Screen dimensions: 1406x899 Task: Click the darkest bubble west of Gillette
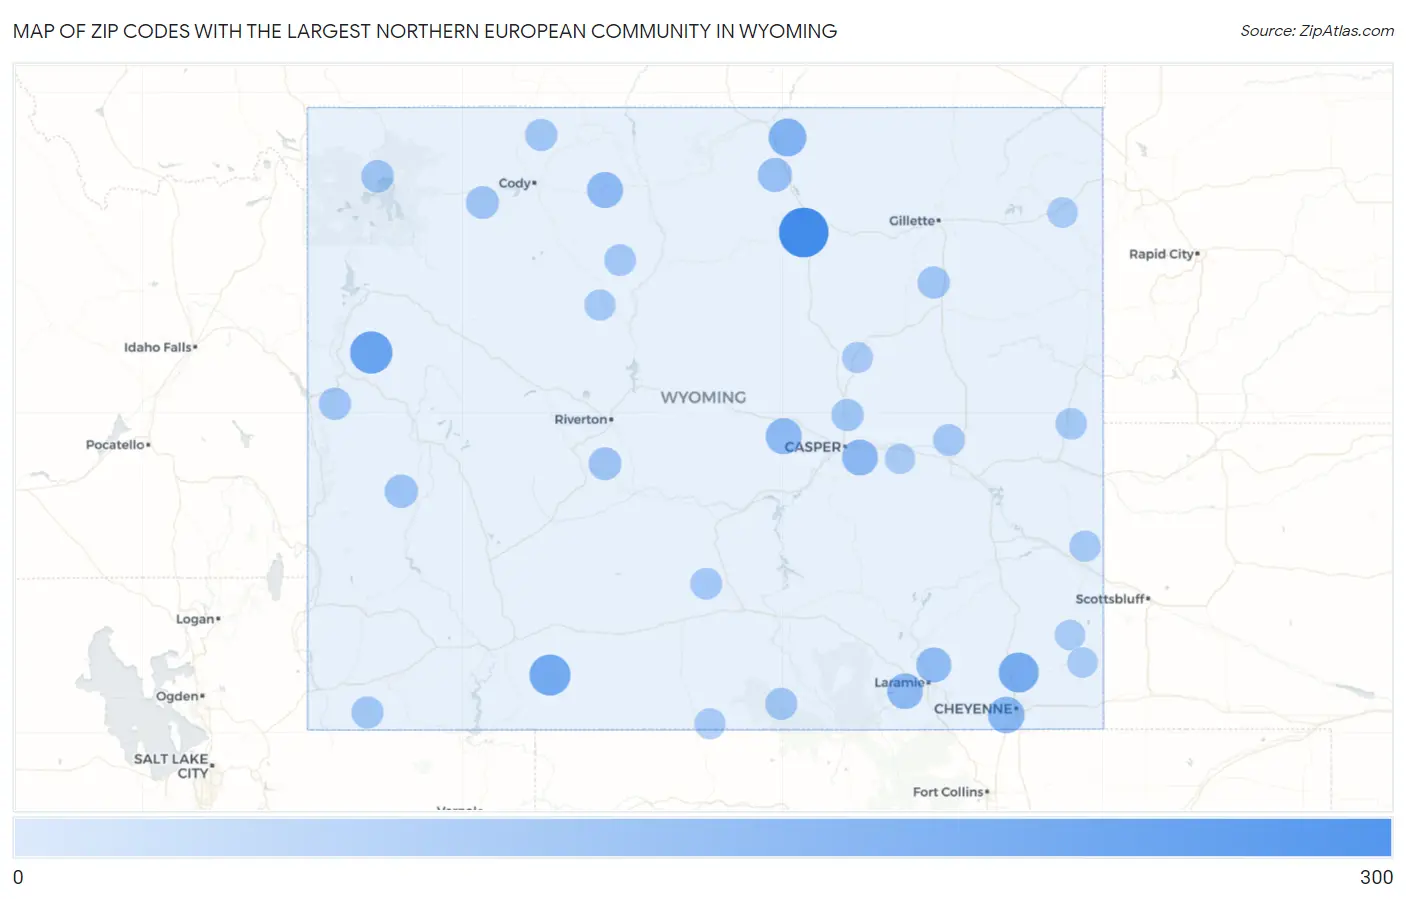point(803,232)
